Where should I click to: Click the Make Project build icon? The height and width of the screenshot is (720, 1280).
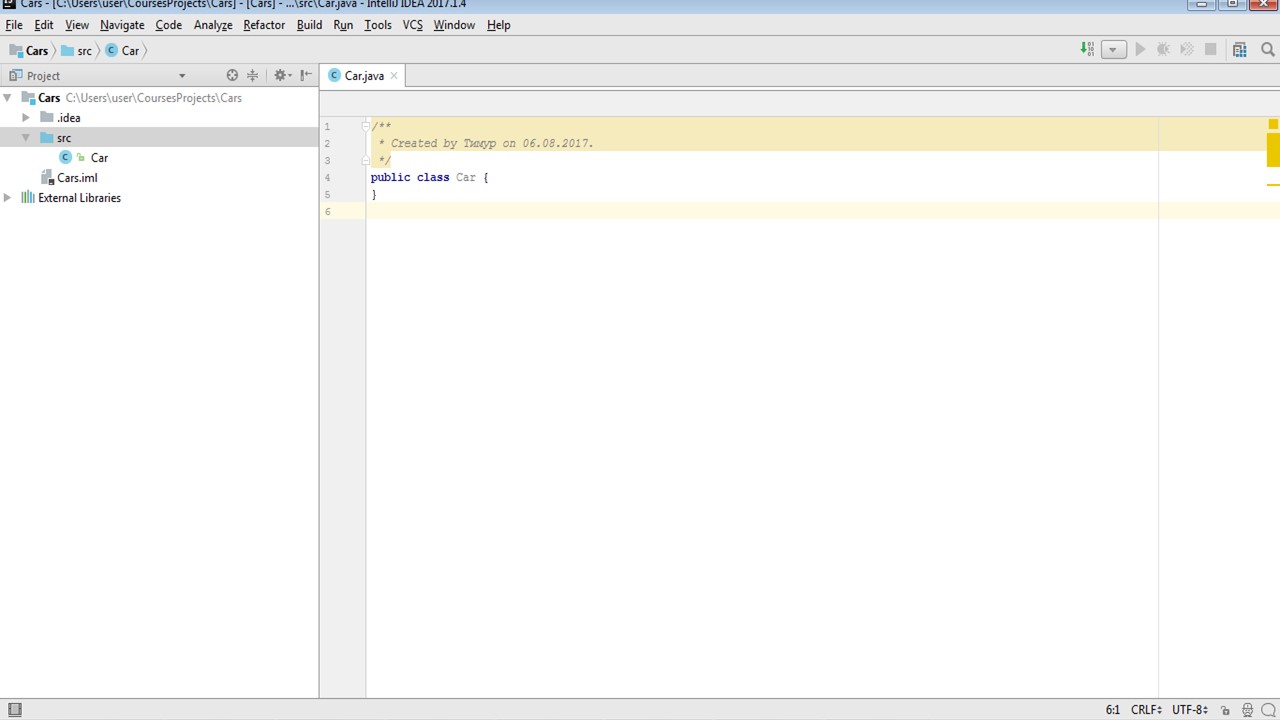pos(1087,49)
